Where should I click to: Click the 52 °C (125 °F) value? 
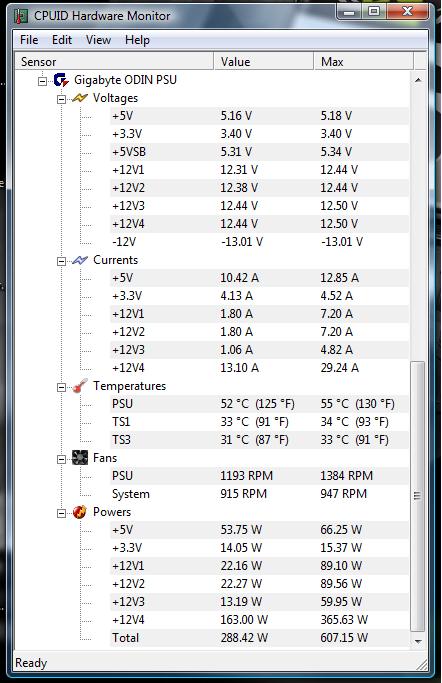(x=257, y=404)
